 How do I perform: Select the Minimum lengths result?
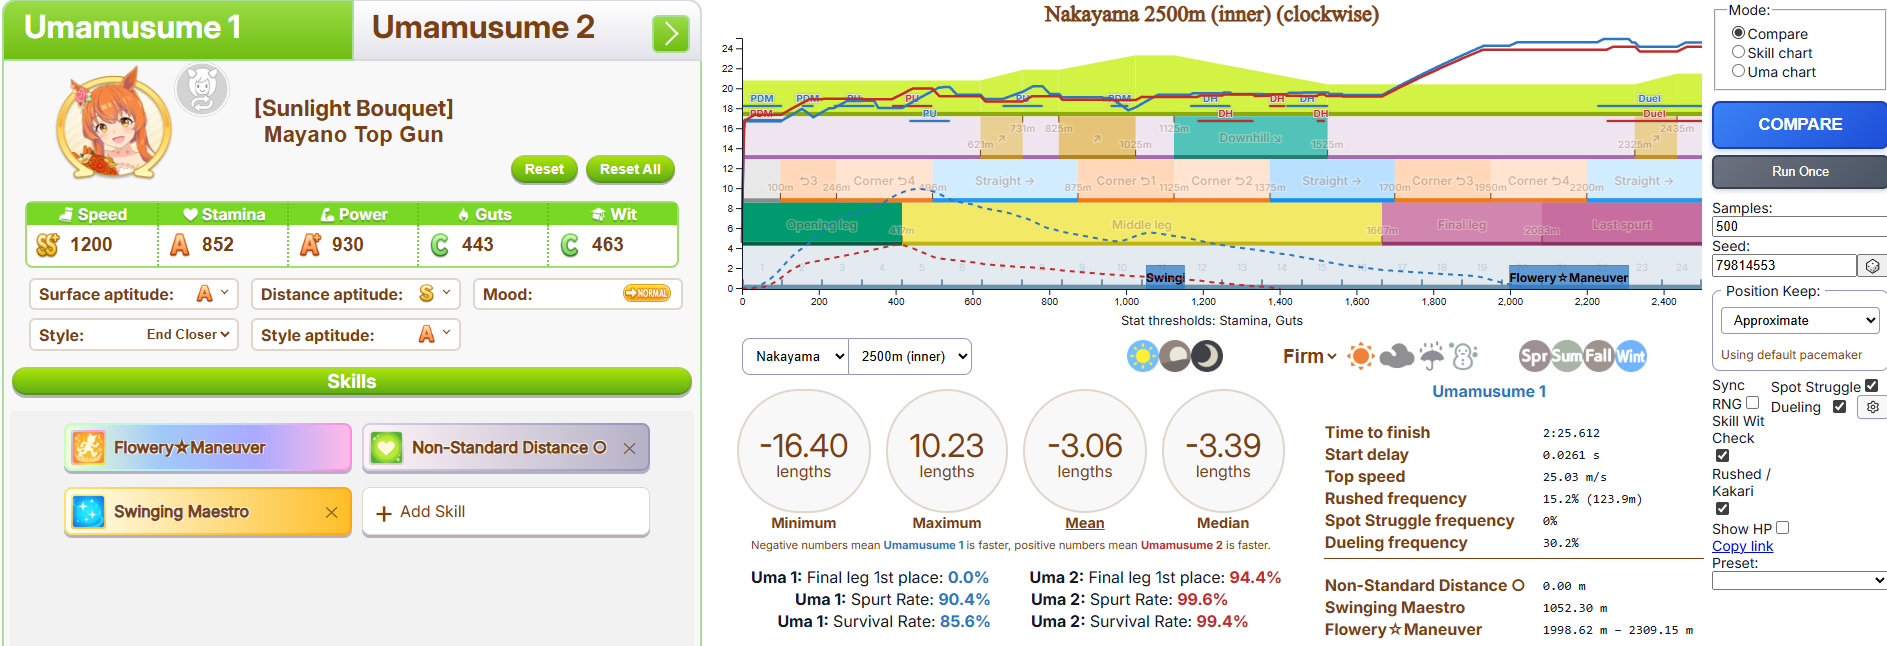(803, 451)
